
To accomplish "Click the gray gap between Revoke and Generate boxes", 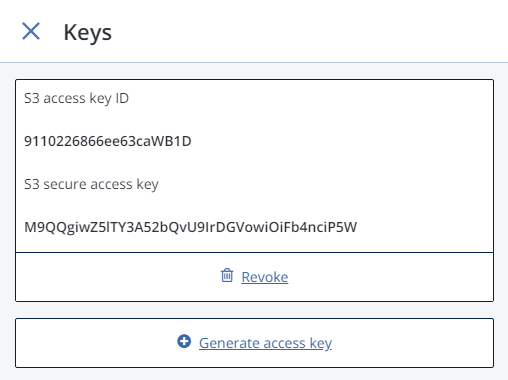I will pyautogui.click(x=254, y=310).
